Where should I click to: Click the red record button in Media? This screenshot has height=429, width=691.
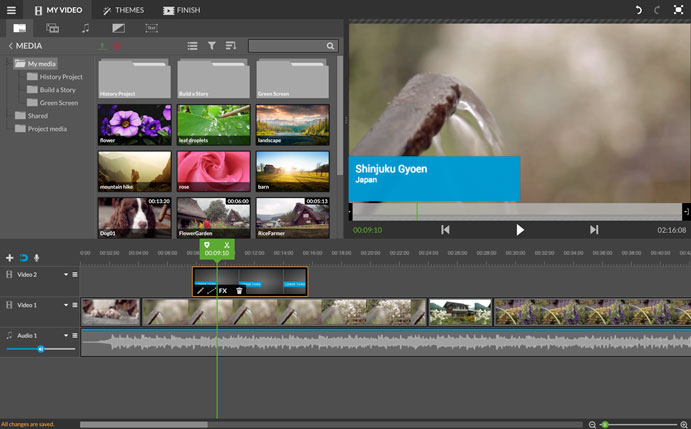tap(117, 46)
